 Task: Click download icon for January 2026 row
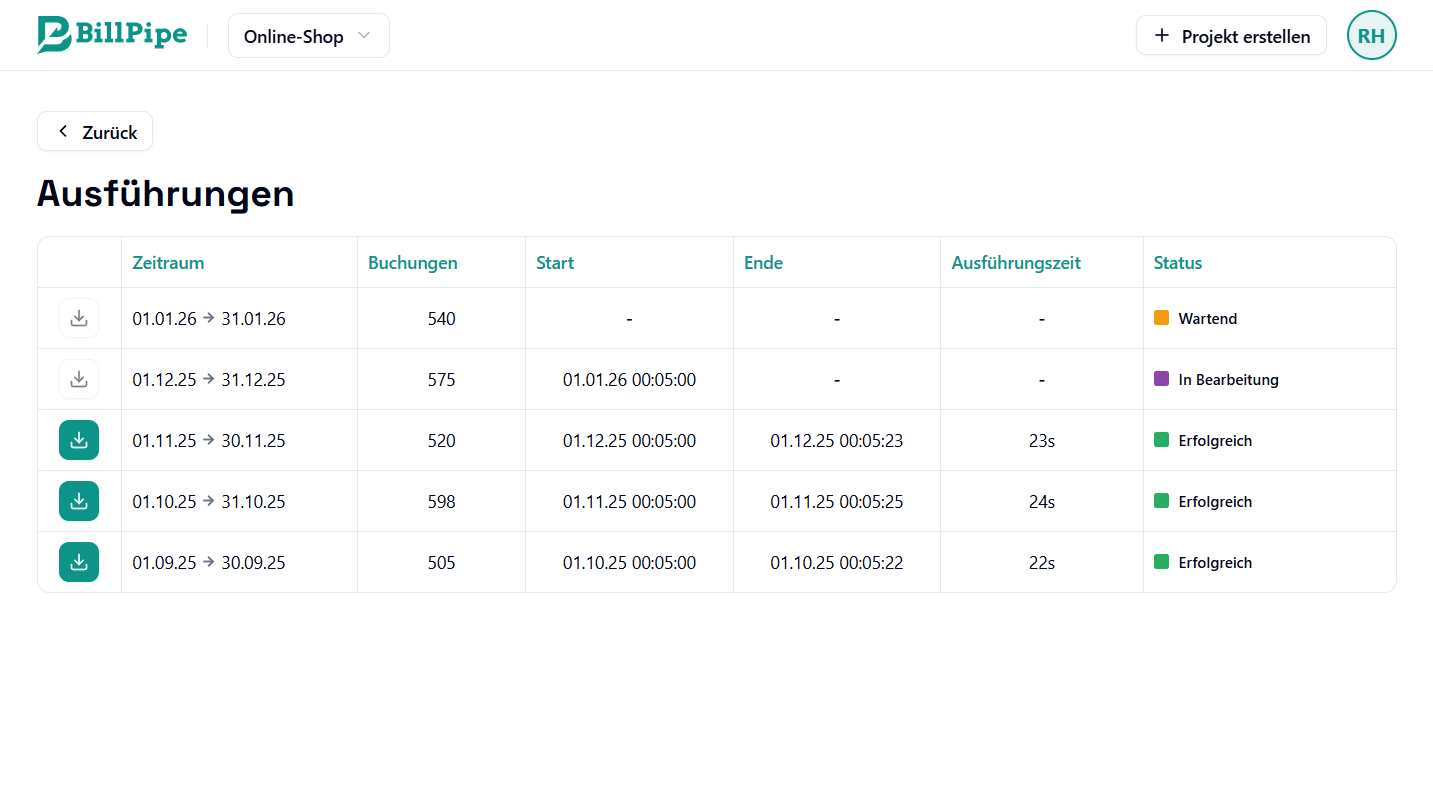[79, 318]
